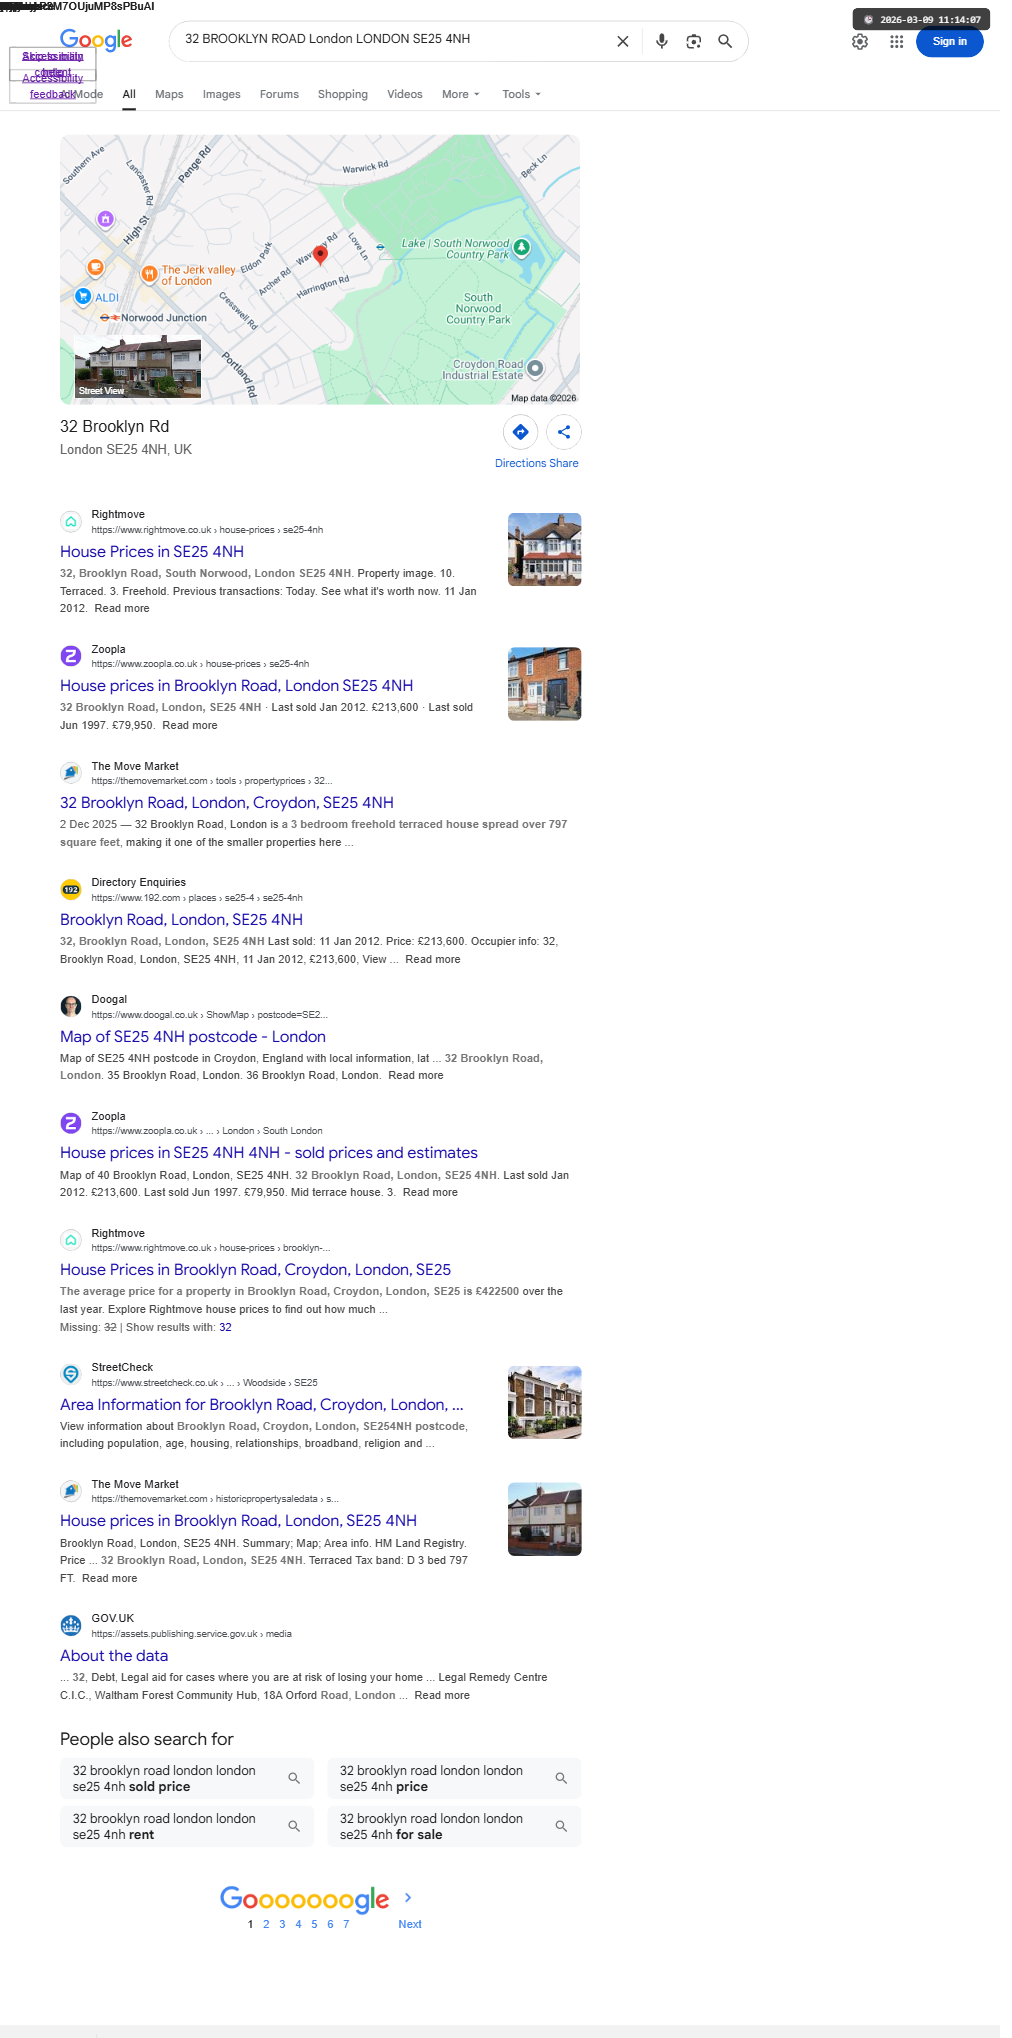The height and width of the screenshot is (2038, 1012).
Task: Open the Google apps grid icon
Action: click(x=897, y=42)
